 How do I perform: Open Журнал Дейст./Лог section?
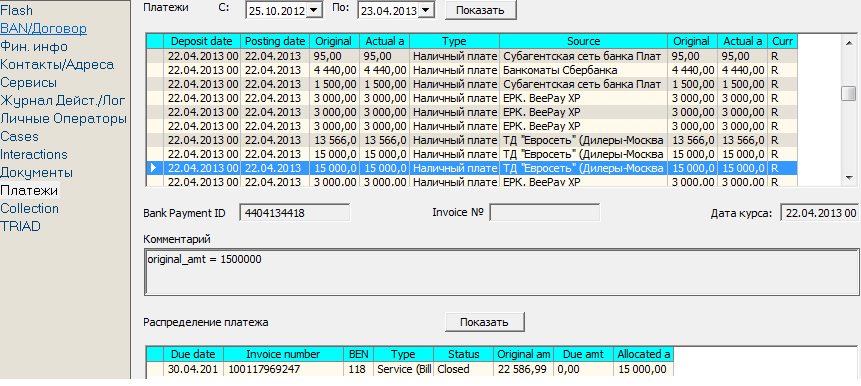(63, 100)
